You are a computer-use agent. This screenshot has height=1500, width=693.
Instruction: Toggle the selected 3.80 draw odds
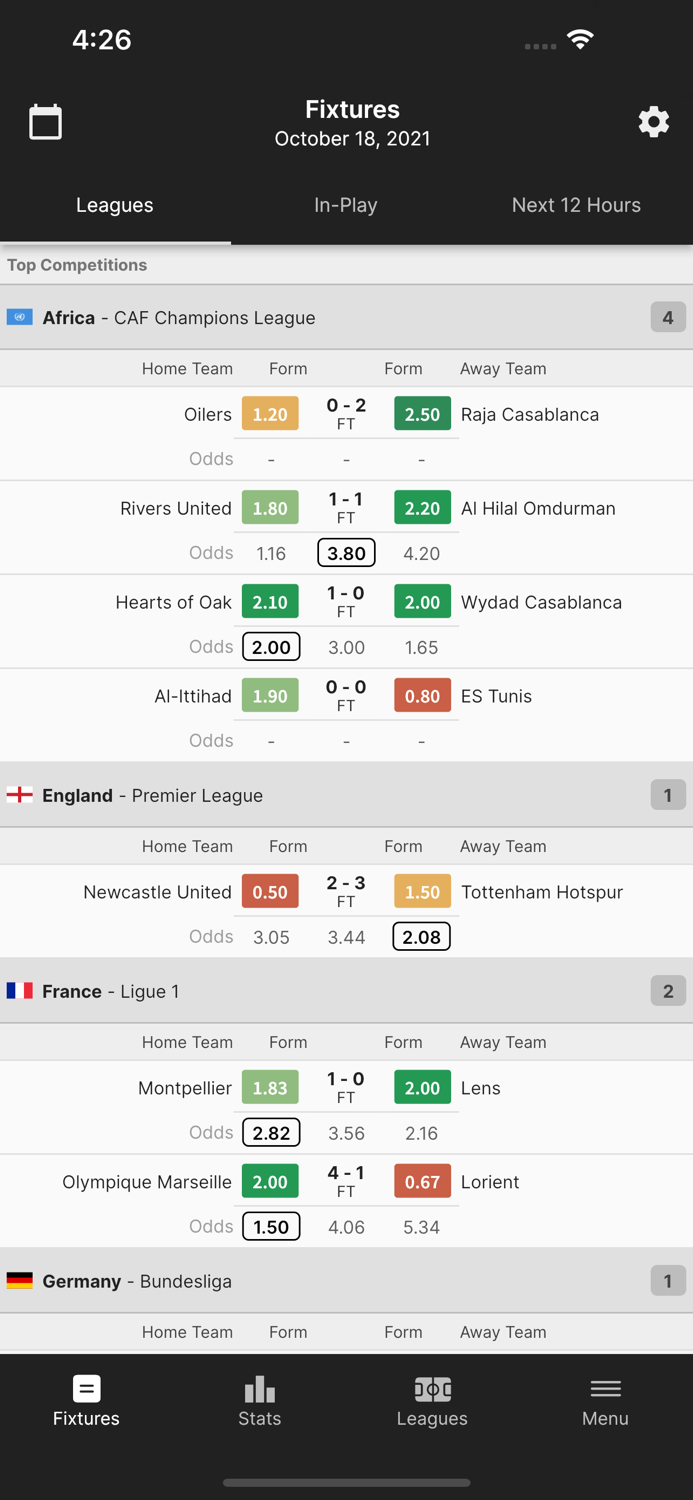pos(346,552)
